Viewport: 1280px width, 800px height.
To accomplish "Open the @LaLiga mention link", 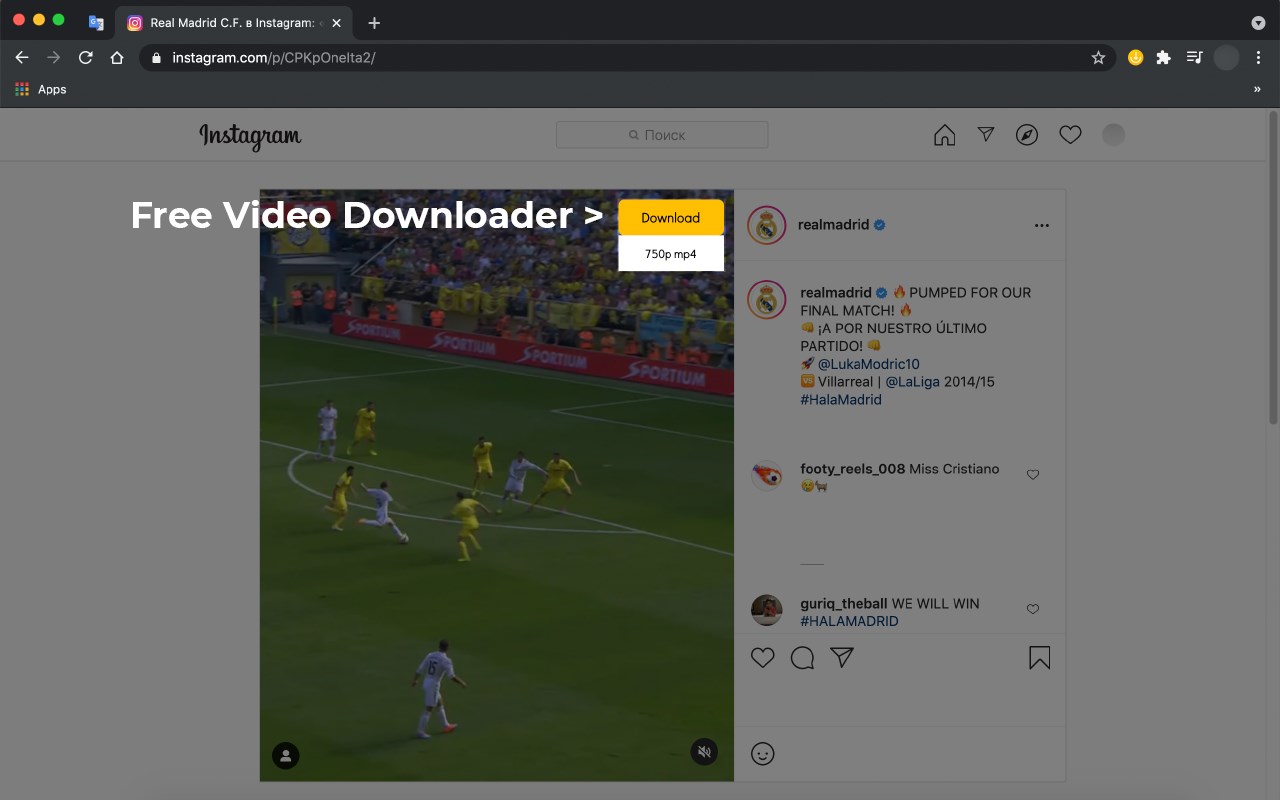I will coord(912,382).
